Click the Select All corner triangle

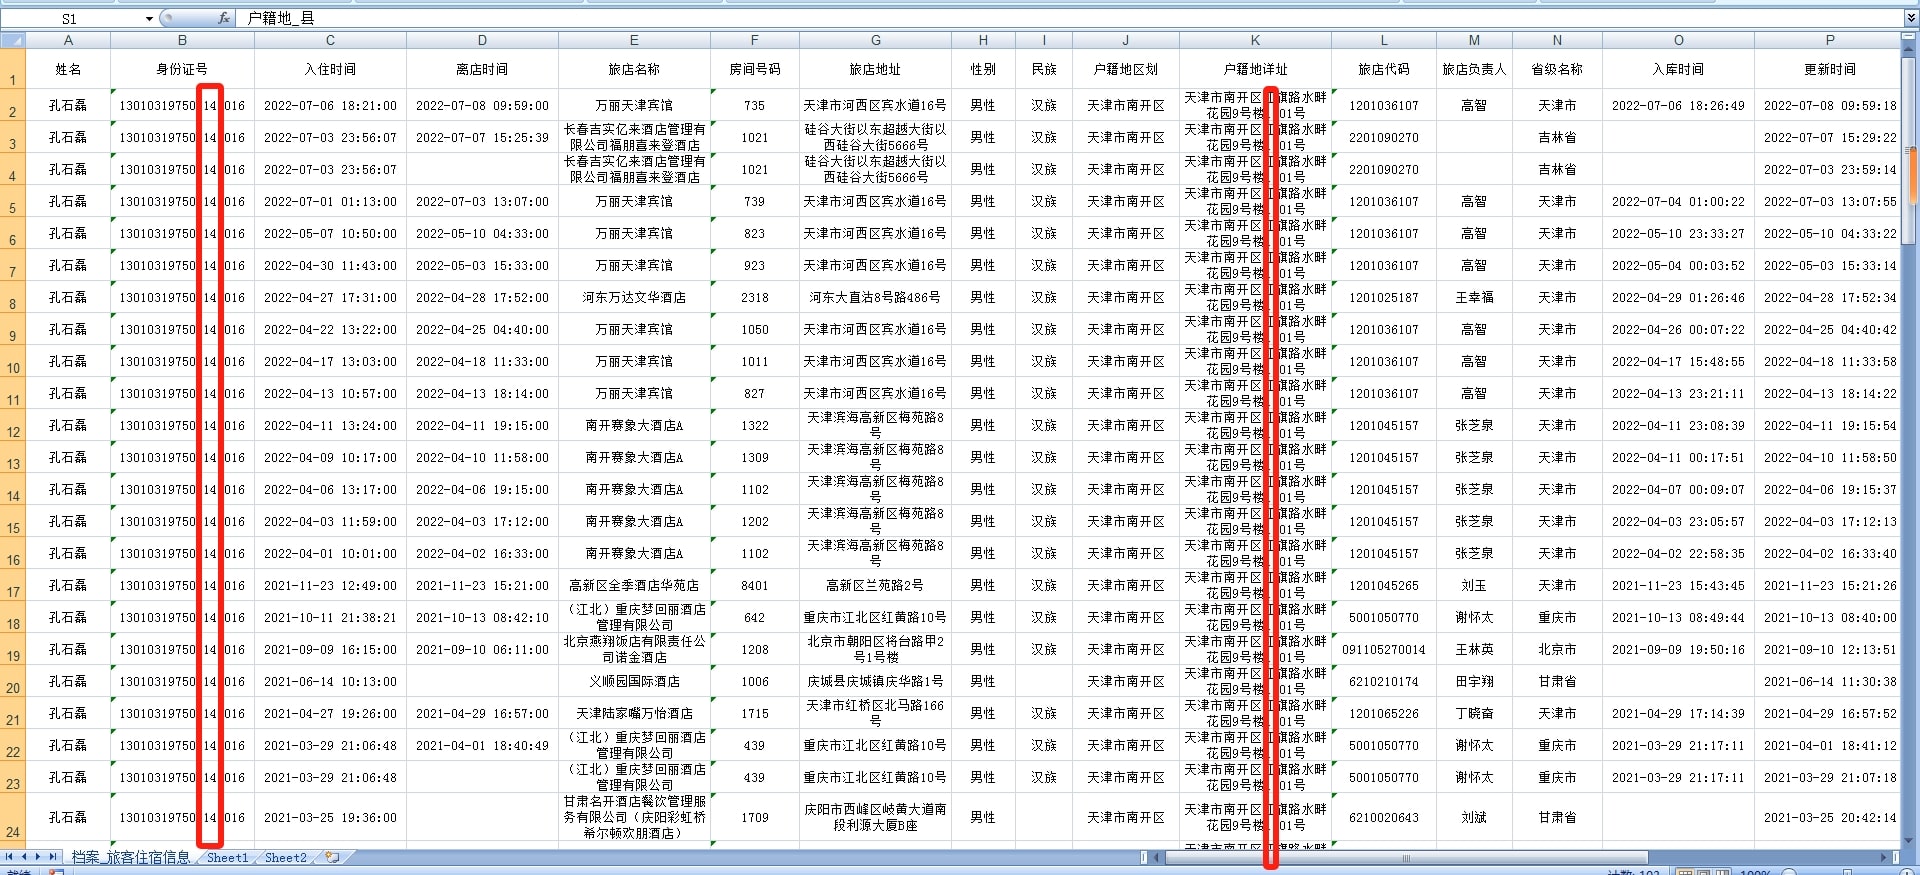[x=12, y=40]
